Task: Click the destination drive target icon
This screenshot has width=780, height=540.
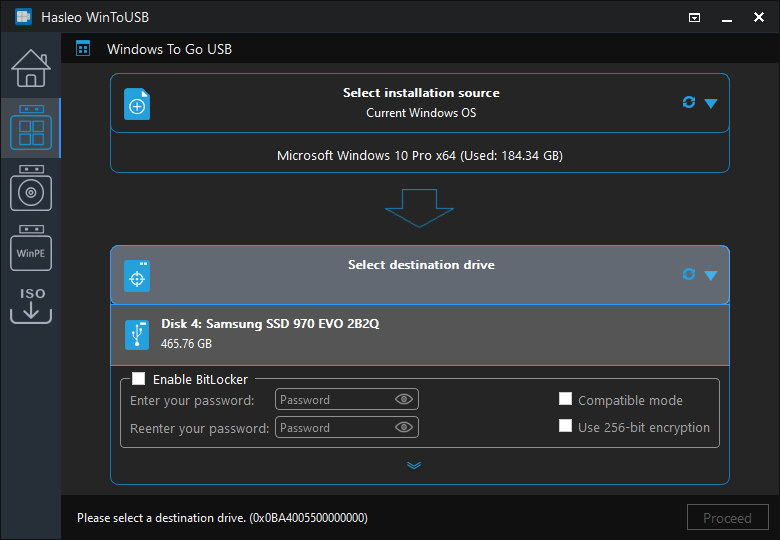Action: 137,276
